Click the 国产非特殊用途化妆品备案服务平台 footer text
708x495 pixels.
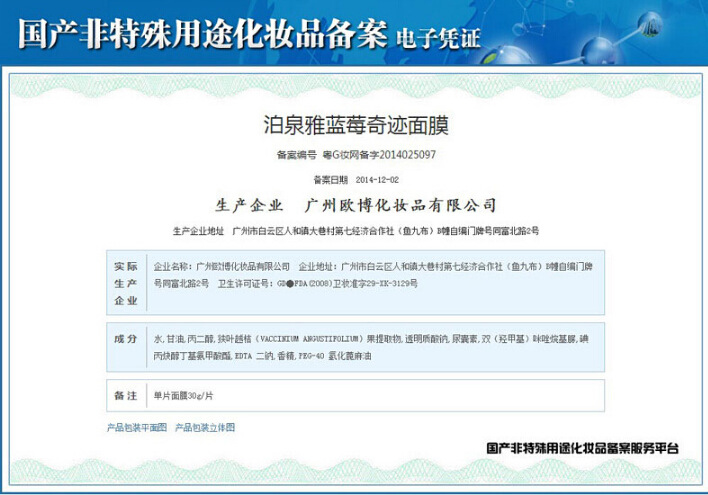581,449
